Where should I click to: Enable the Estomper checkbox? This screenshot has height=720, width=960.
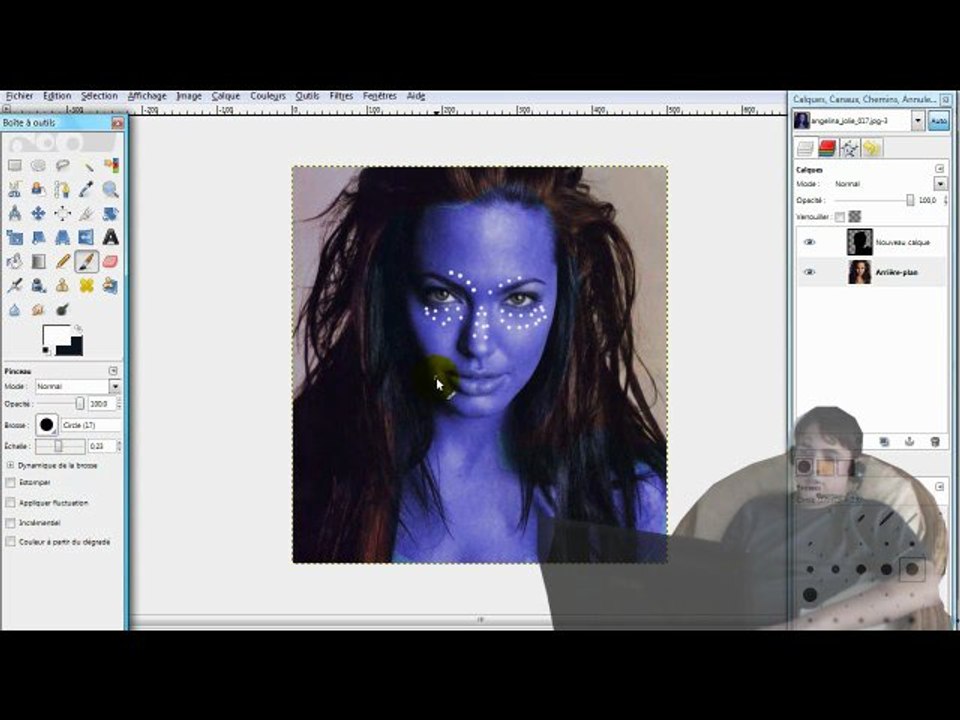10,482
